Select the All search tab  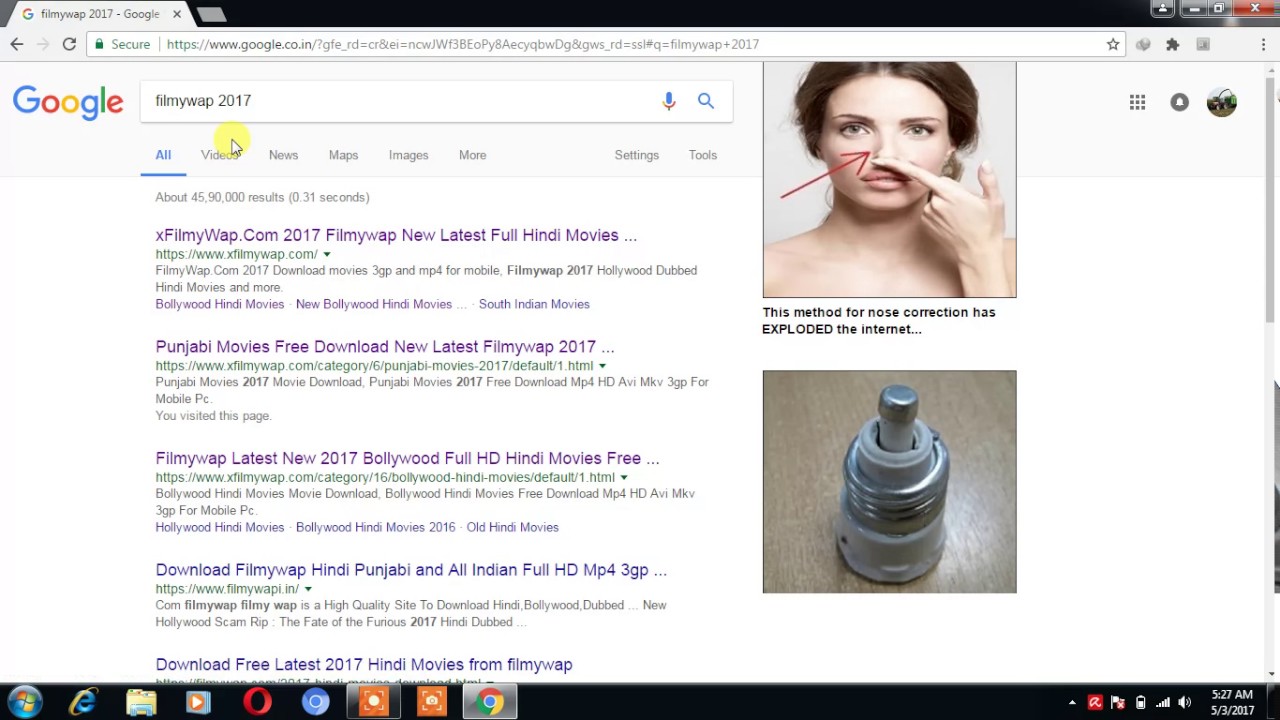click(163, 155)
